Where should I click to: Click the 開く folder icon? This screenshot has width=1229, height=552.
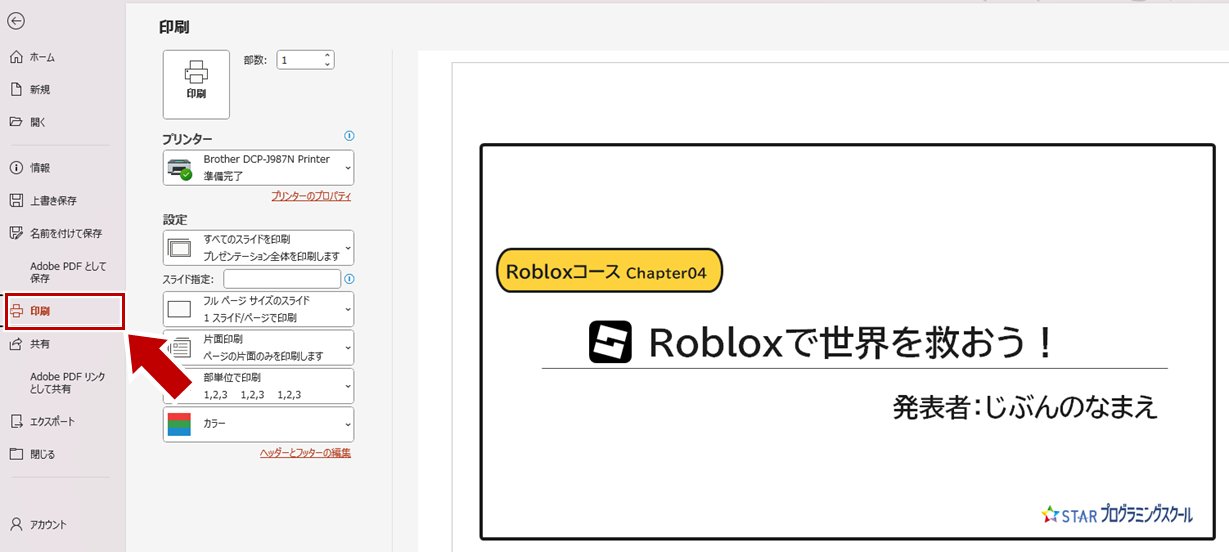tap(16, 122)
